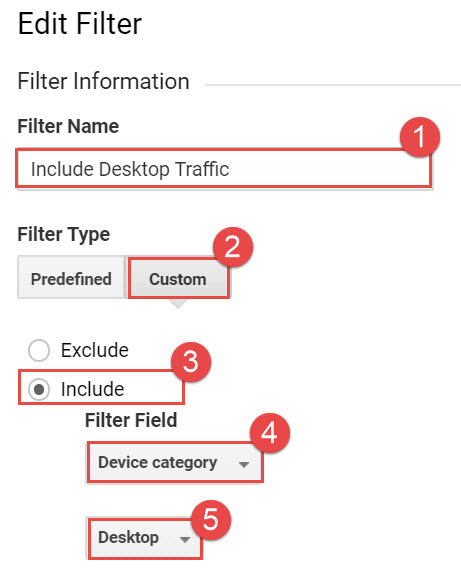Viewport: 461px width, 576px height.
Task: Select the Exclude radio button
Action: point(39,350)
